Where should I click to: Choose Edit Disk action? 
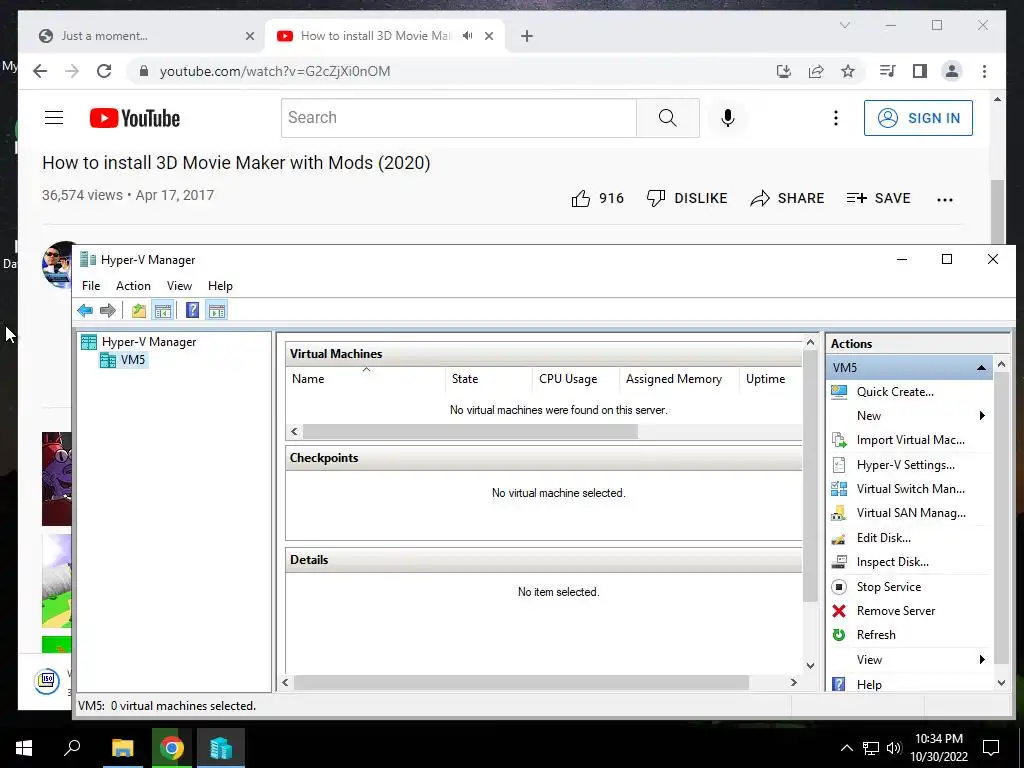point(883,537)
